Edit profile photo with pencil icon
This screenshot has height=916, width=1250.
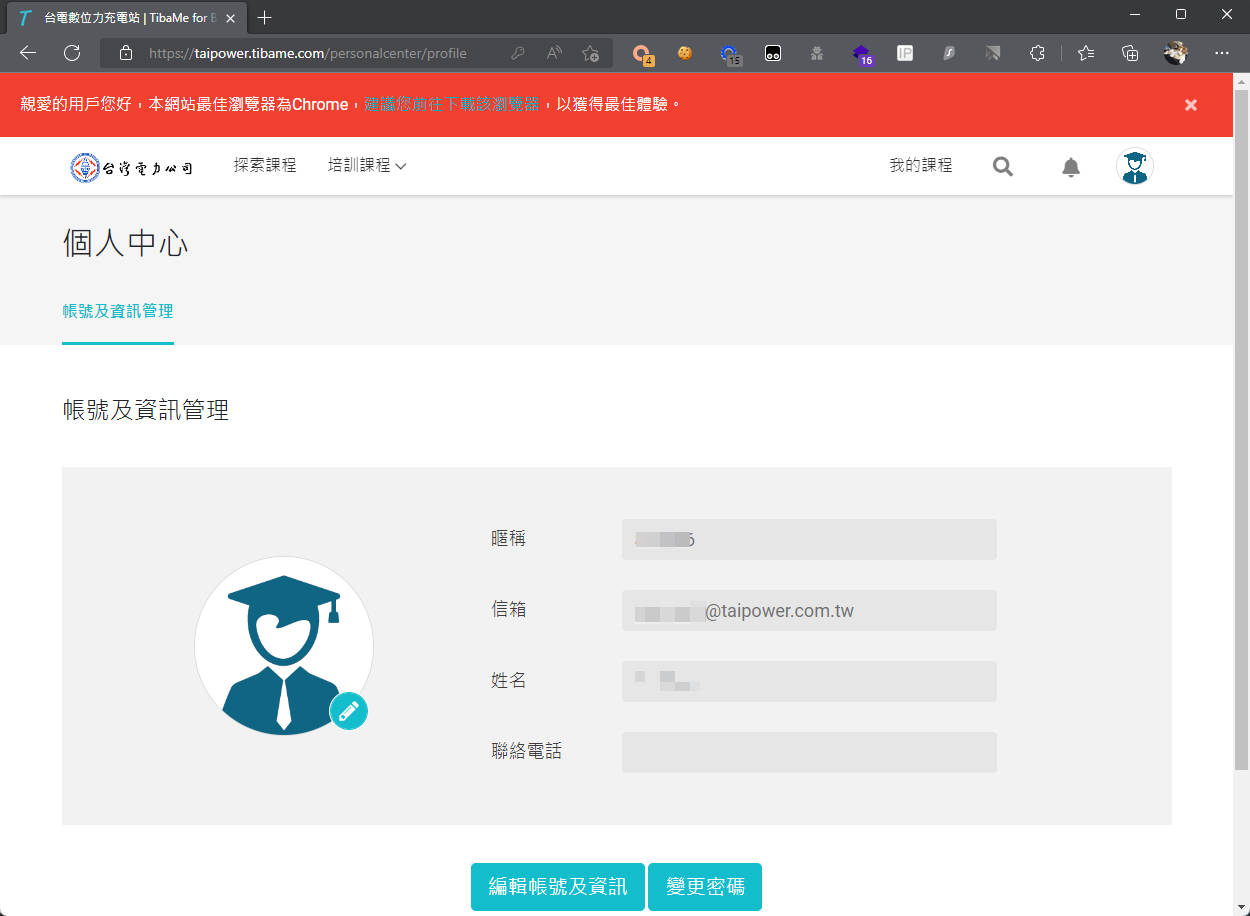pyautogui.click(x=349, y=711)
